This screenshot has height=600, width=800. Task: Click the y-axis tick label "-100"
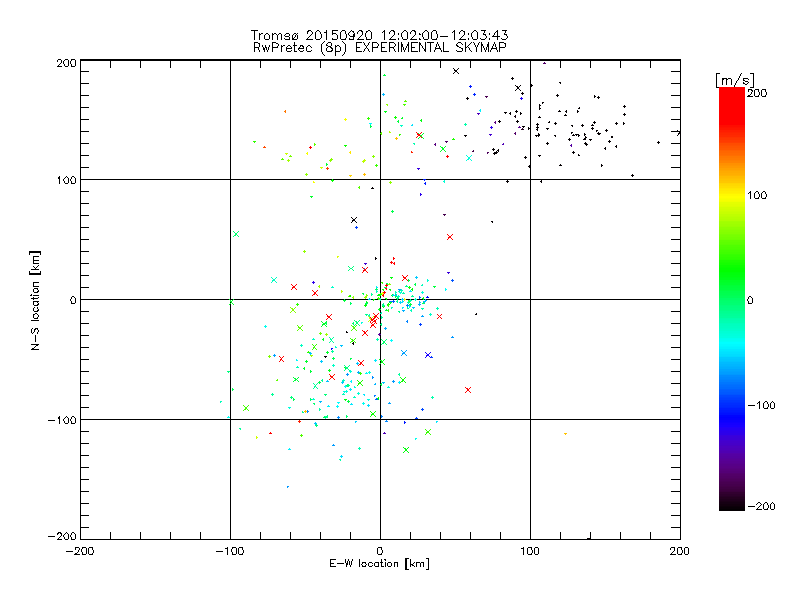tap(62, 420)
